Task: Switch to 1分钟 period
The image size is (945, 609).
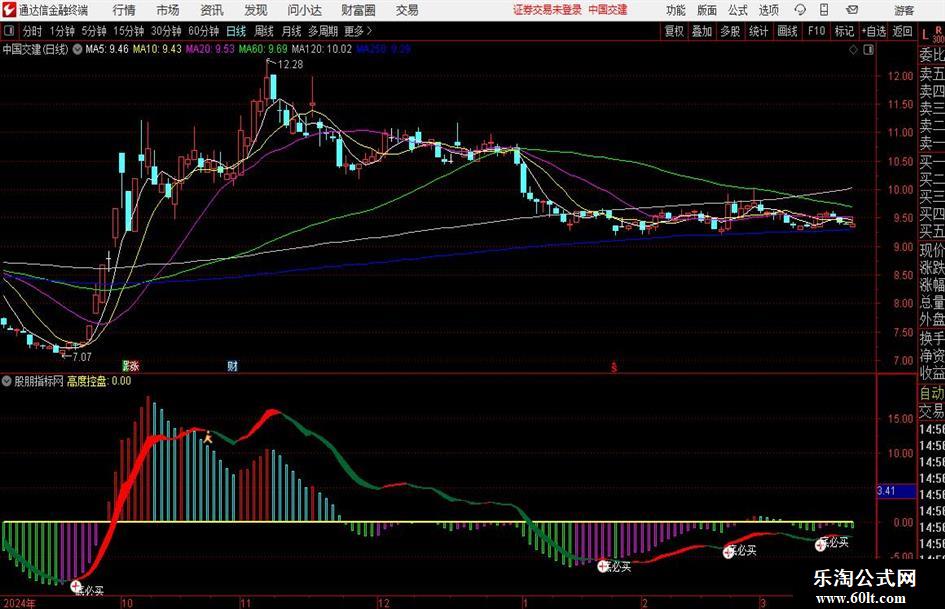Action: [62, 31]
